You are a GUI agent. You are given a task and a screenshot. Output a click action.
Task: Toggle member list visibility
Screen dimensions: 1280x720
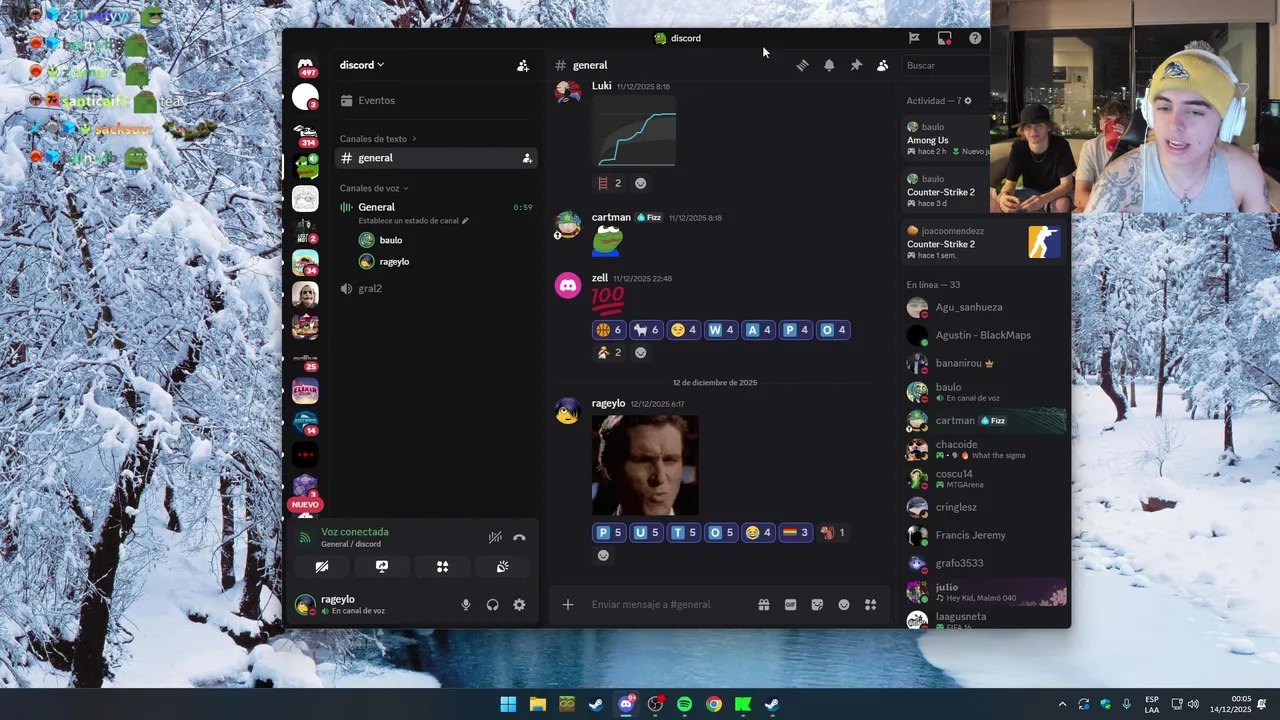click(x=882, y=65)
